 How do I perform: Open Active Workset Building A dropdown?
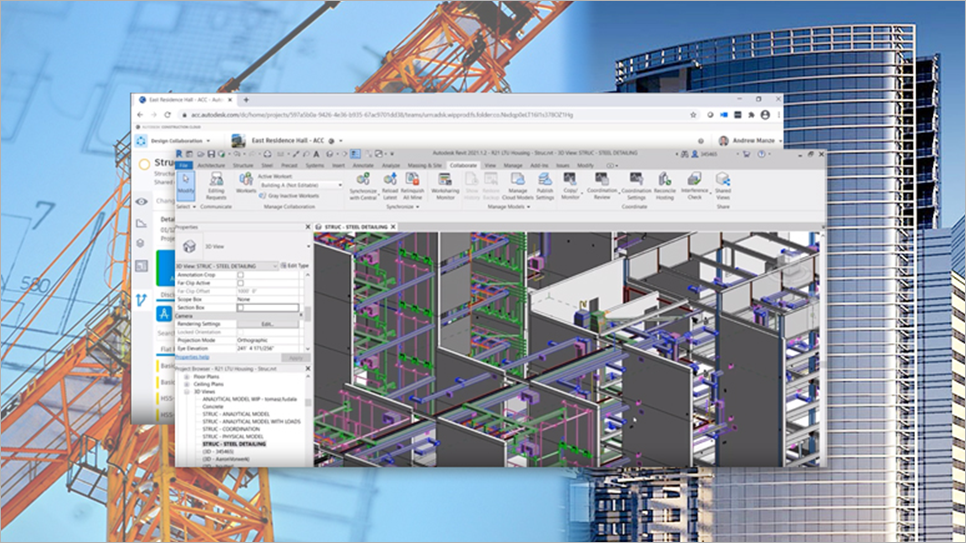pos(301,185)
